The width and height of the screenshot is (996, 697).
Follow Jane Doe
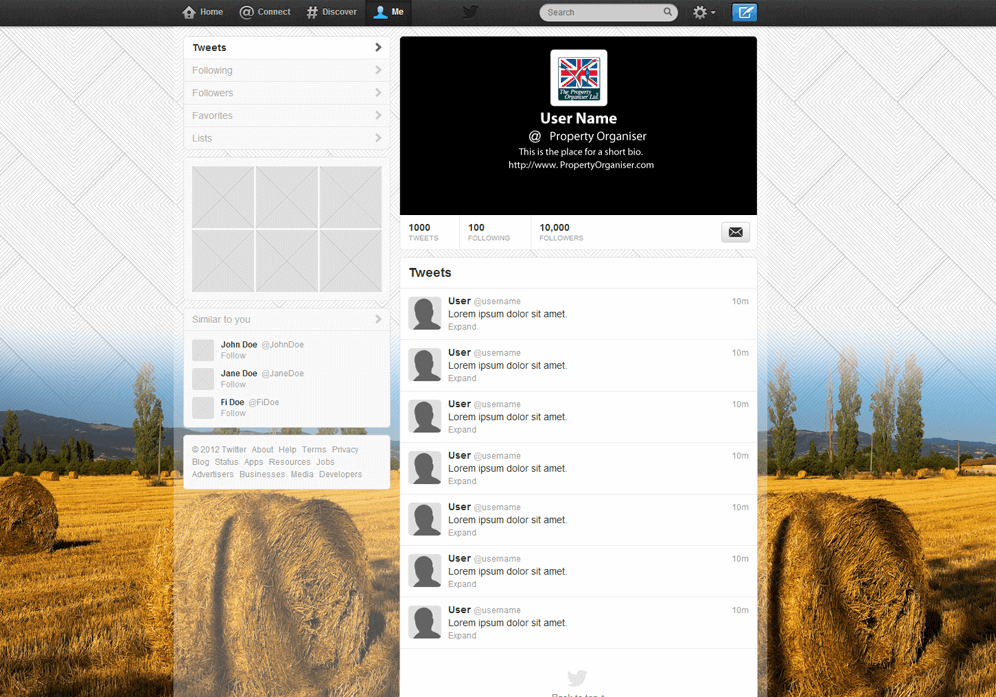pos(233,384)
